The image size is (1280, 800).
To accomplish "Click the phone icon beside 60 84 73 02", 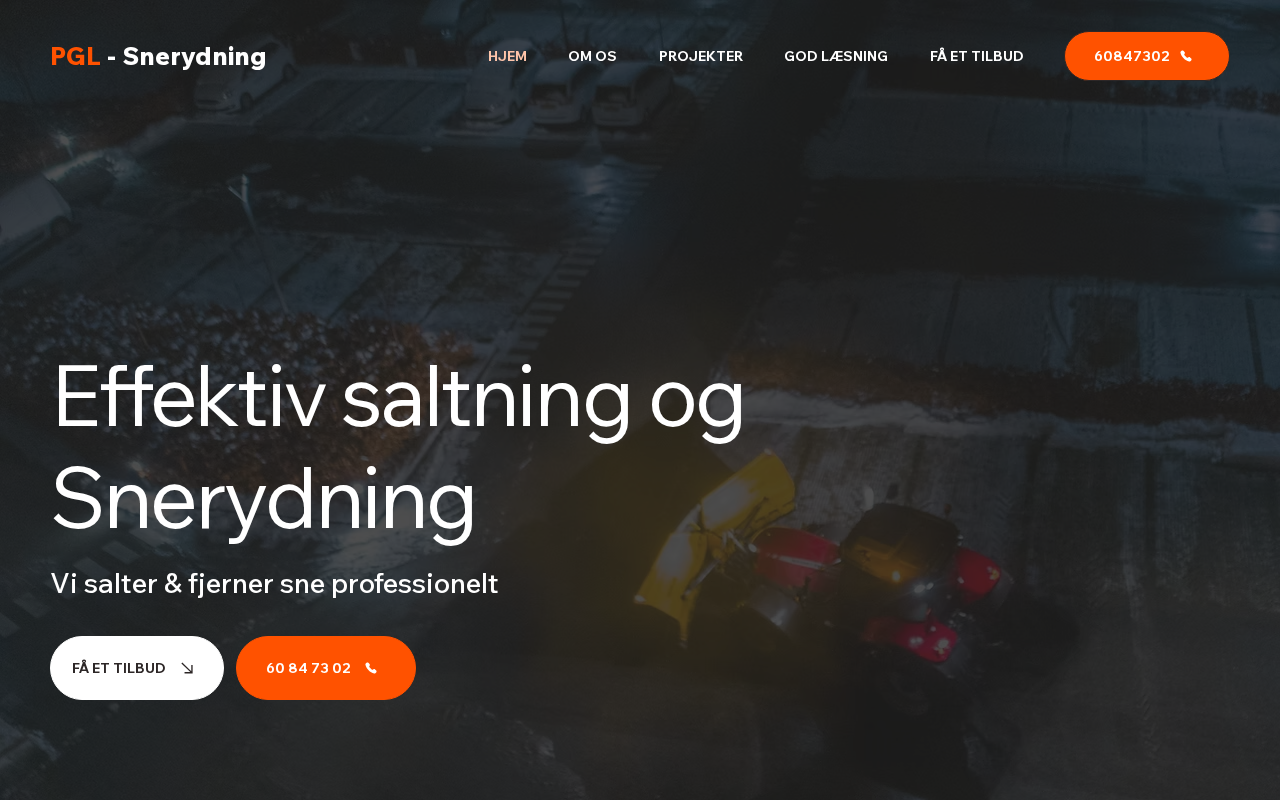I will [x=371, y=668].
